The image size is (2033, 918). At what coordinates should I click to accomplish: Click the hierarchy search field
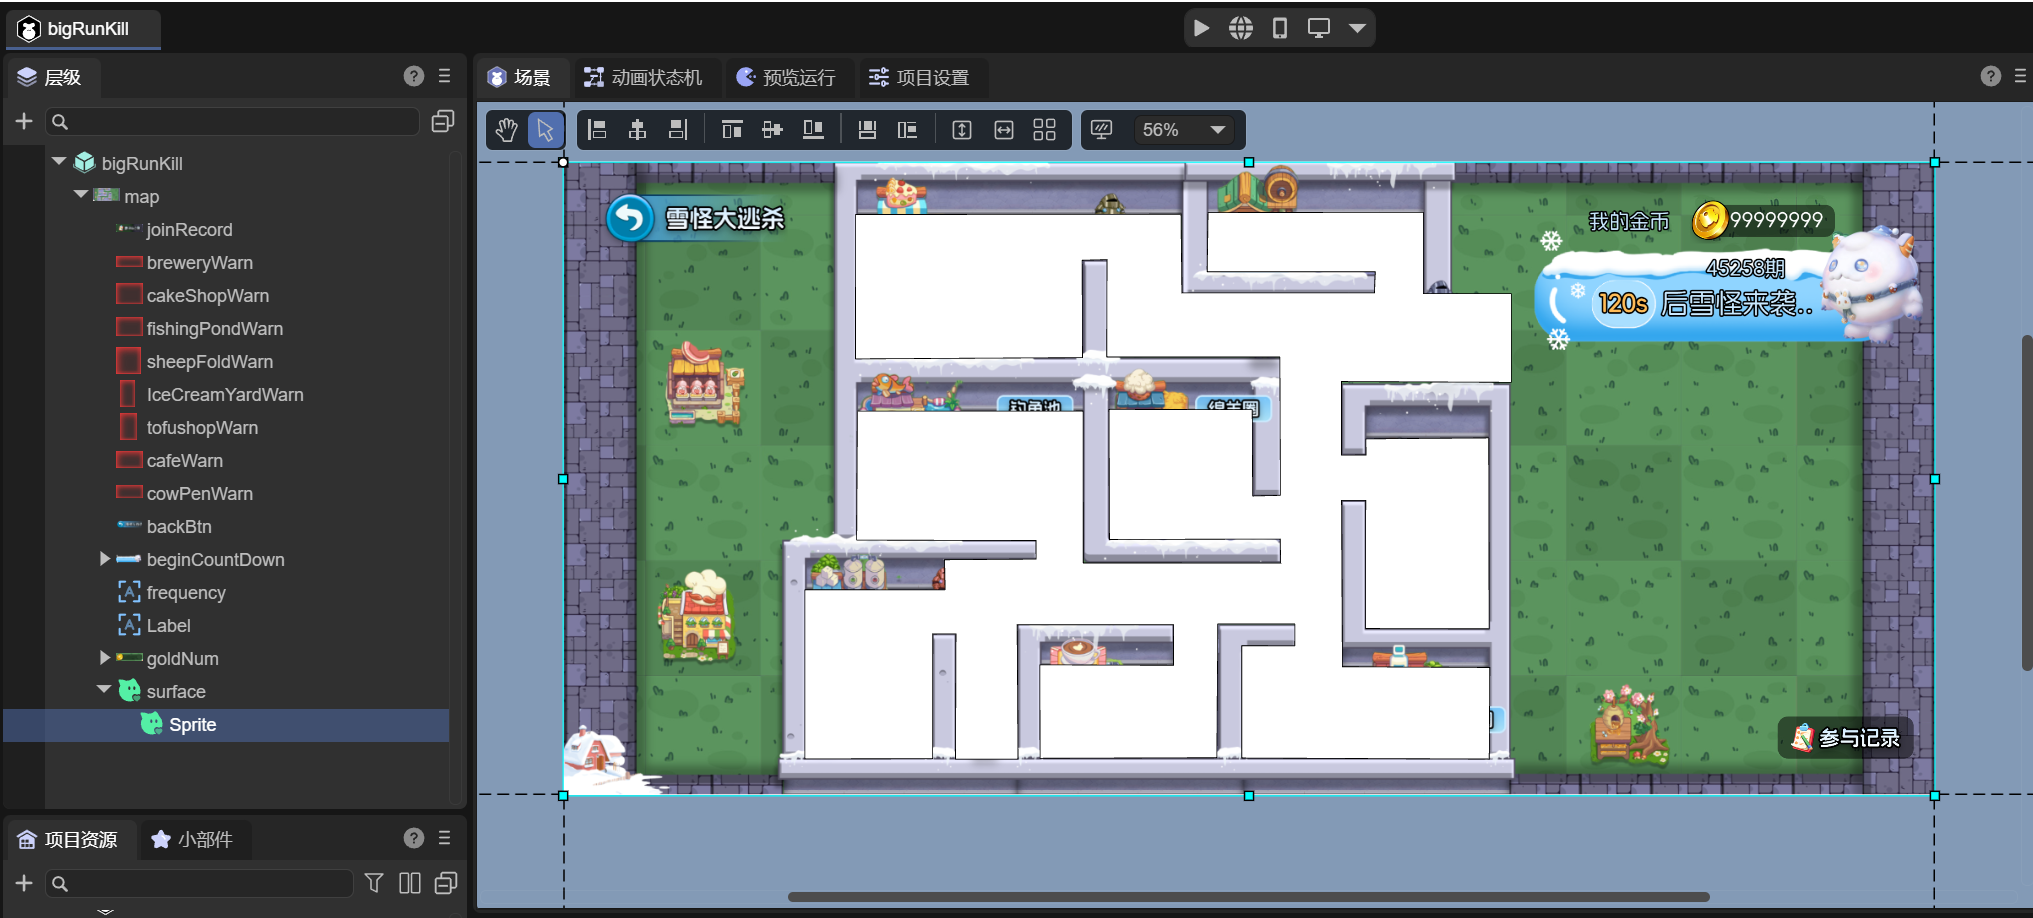[x=235, y=122]
